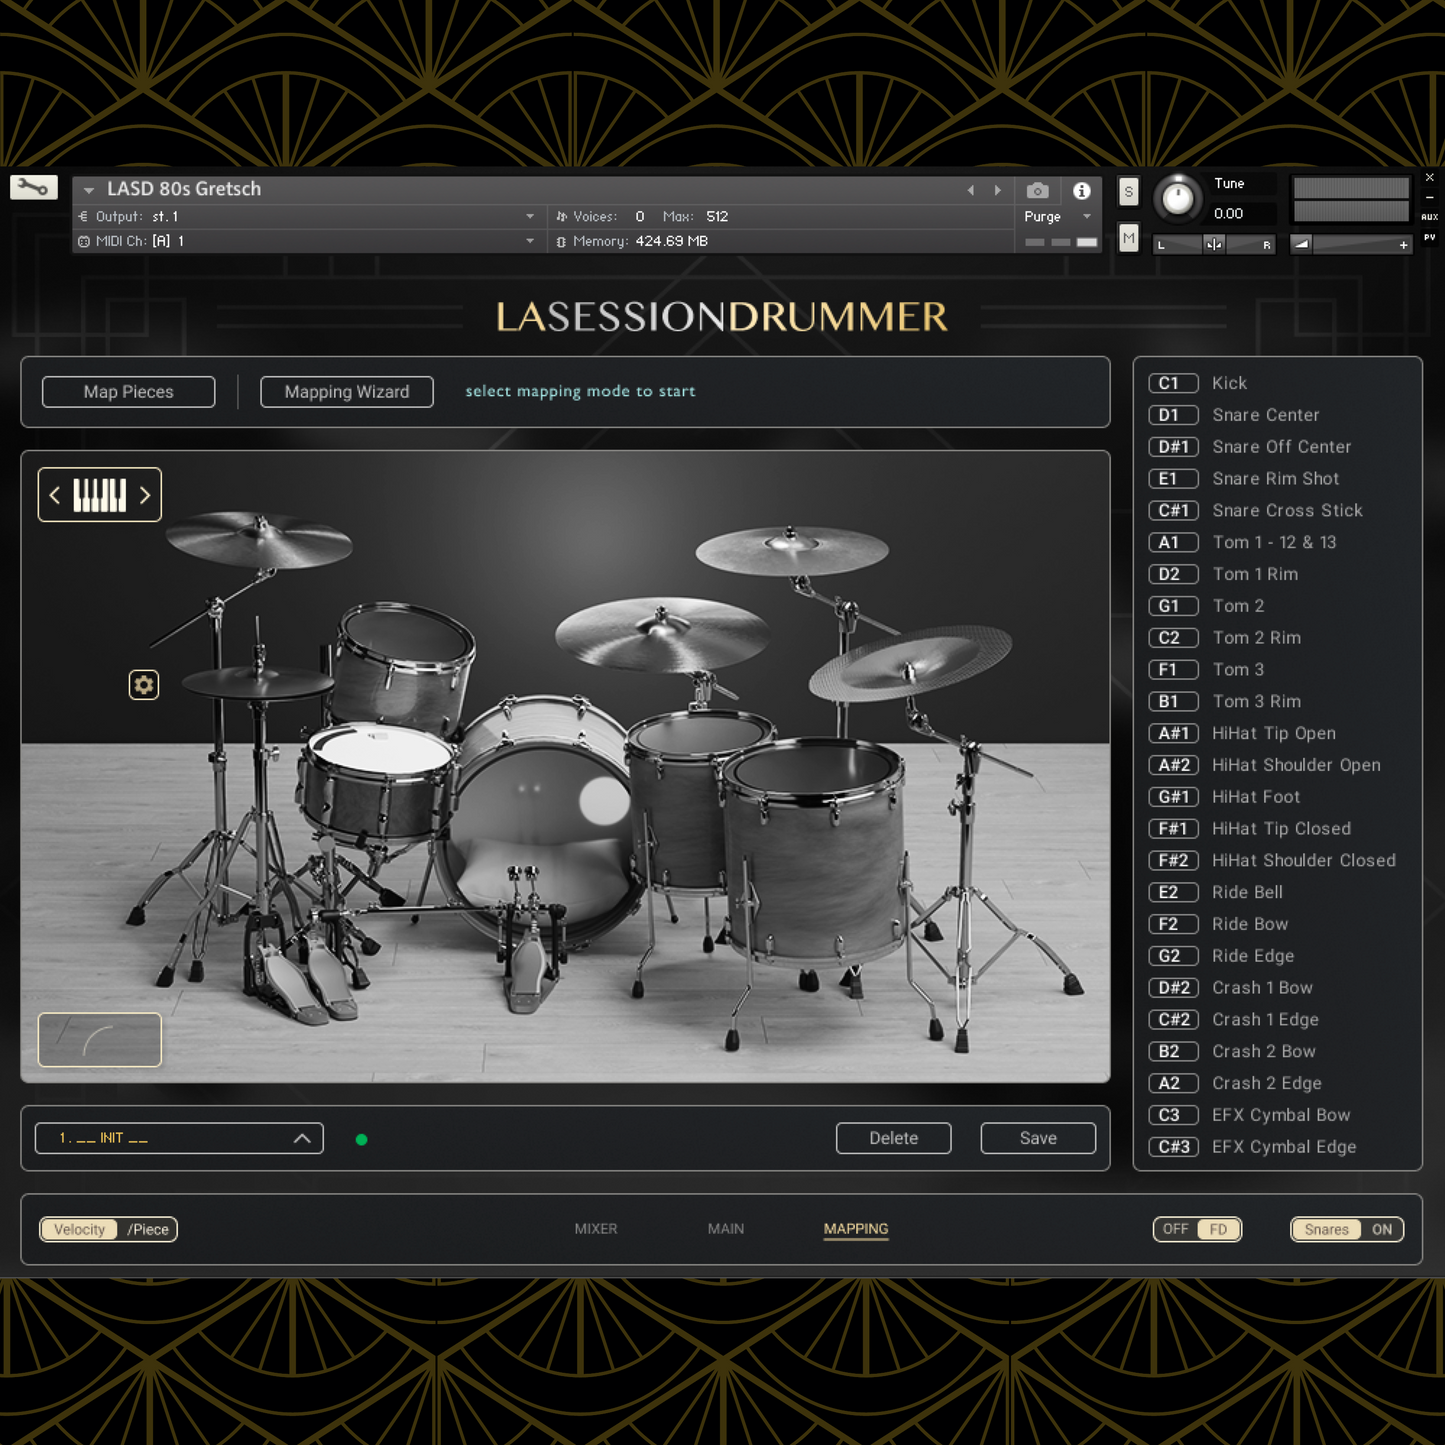Go to previous instrument arrow in header
Image resolution: width=1445 pixels, height=1445 pixels.
970,190
